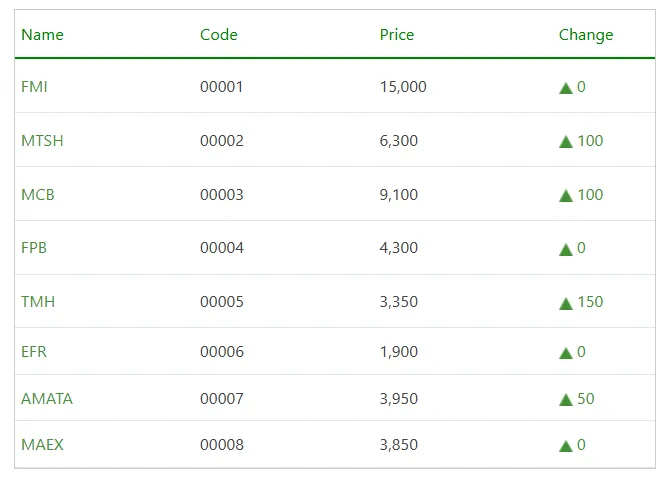
Task: Open the AMATA stock link
Action: (x=47, y=399)
